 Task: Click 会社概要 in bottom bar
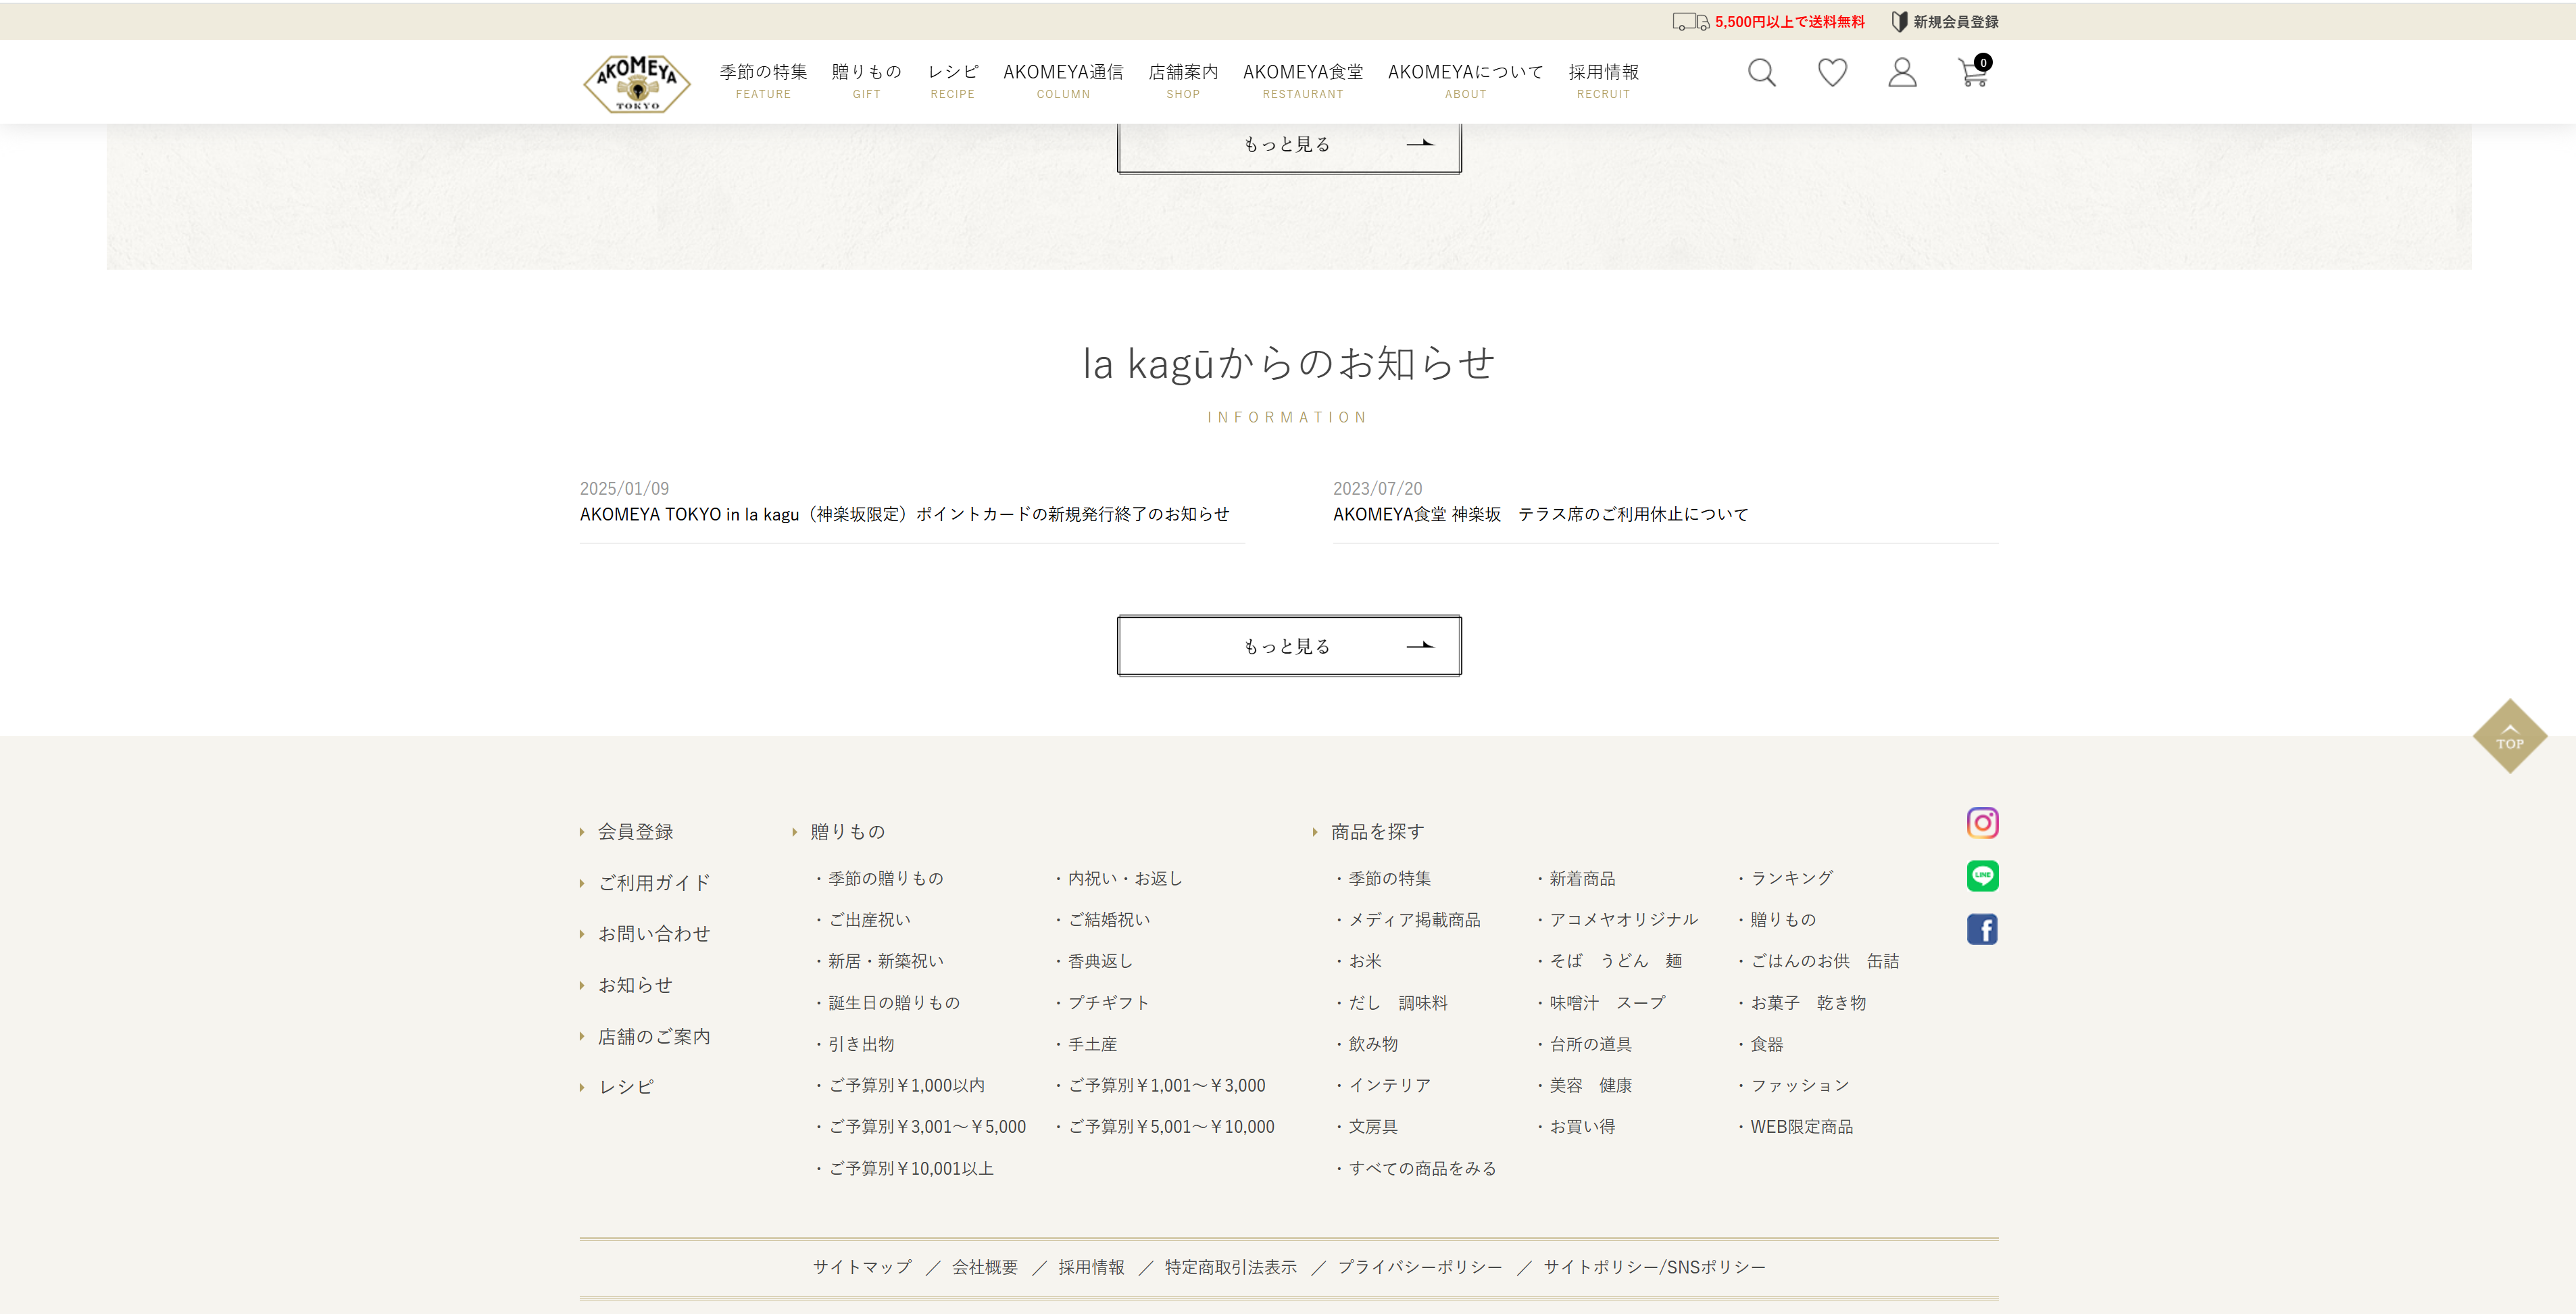(x=984, y=1267)
